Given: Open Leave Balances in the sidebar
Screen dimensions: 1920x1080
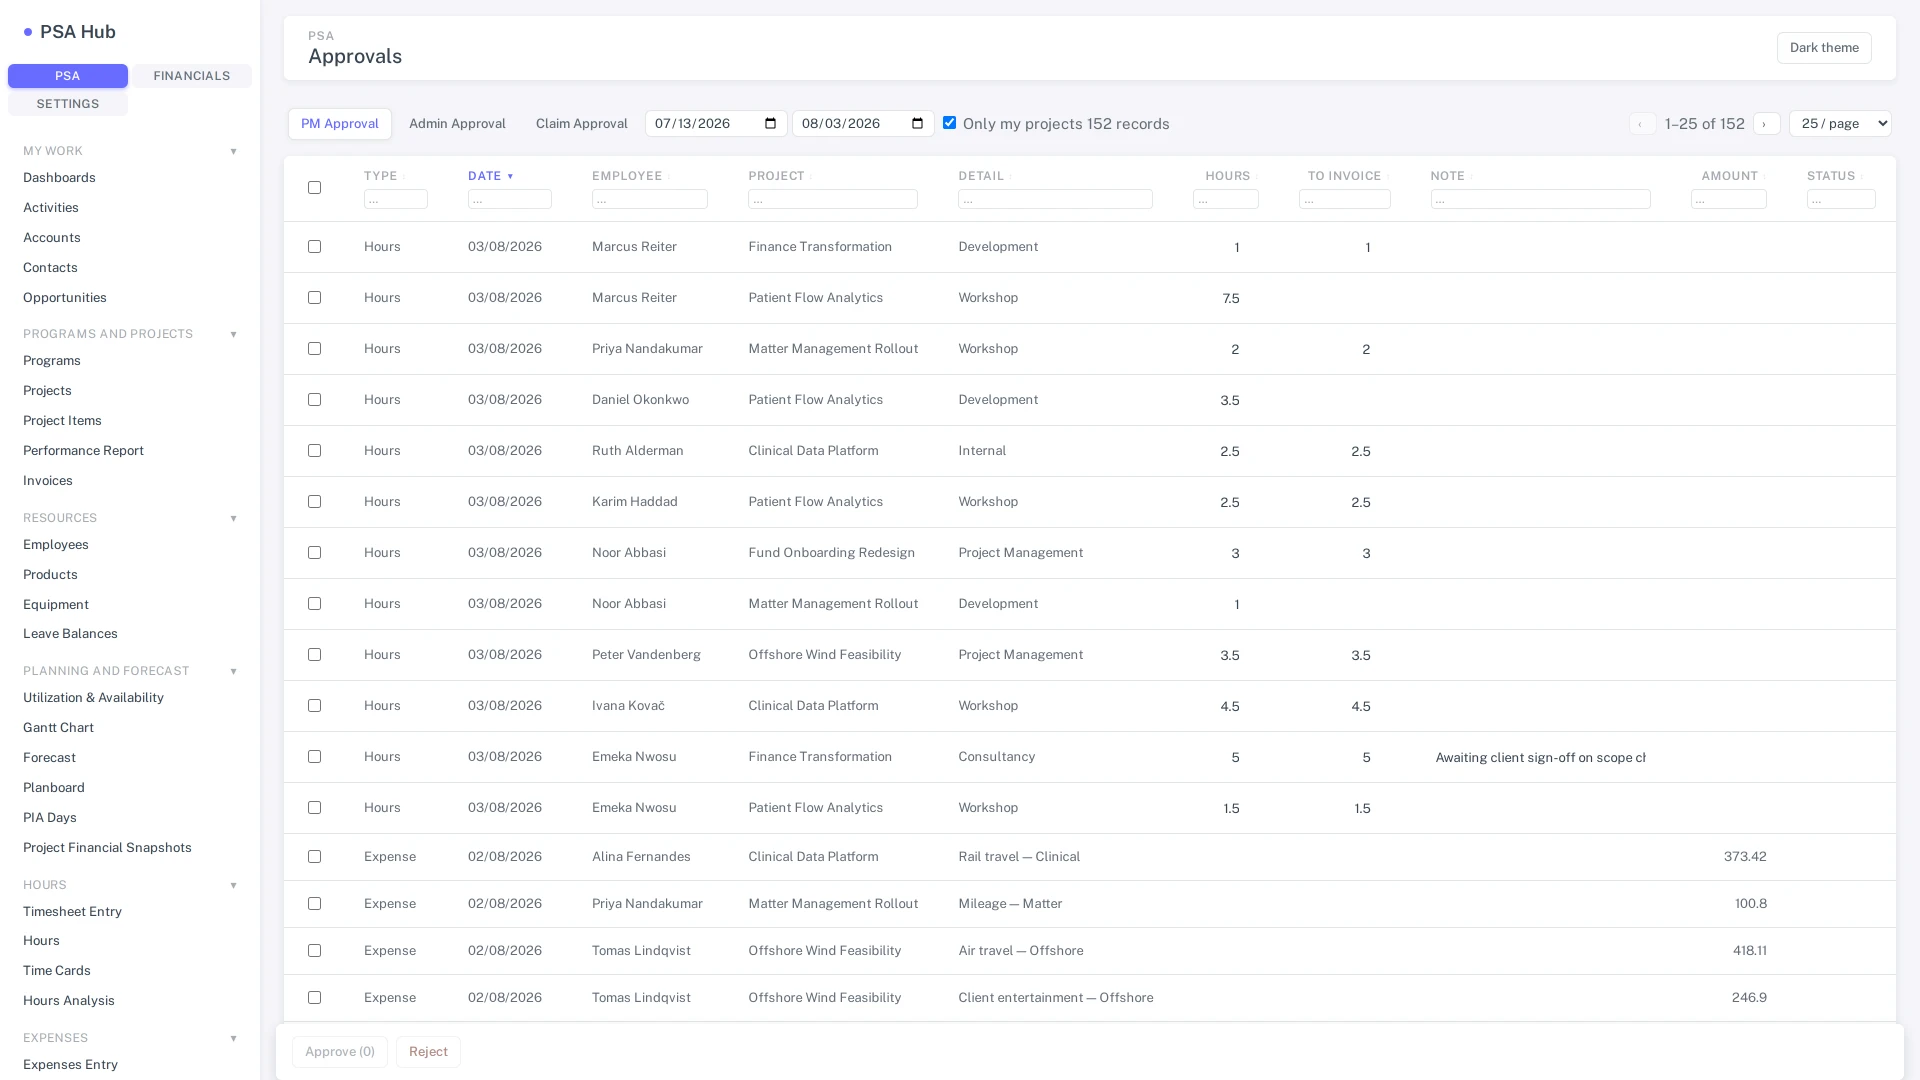Looking at the screenshot, I should tap(70, 634).
